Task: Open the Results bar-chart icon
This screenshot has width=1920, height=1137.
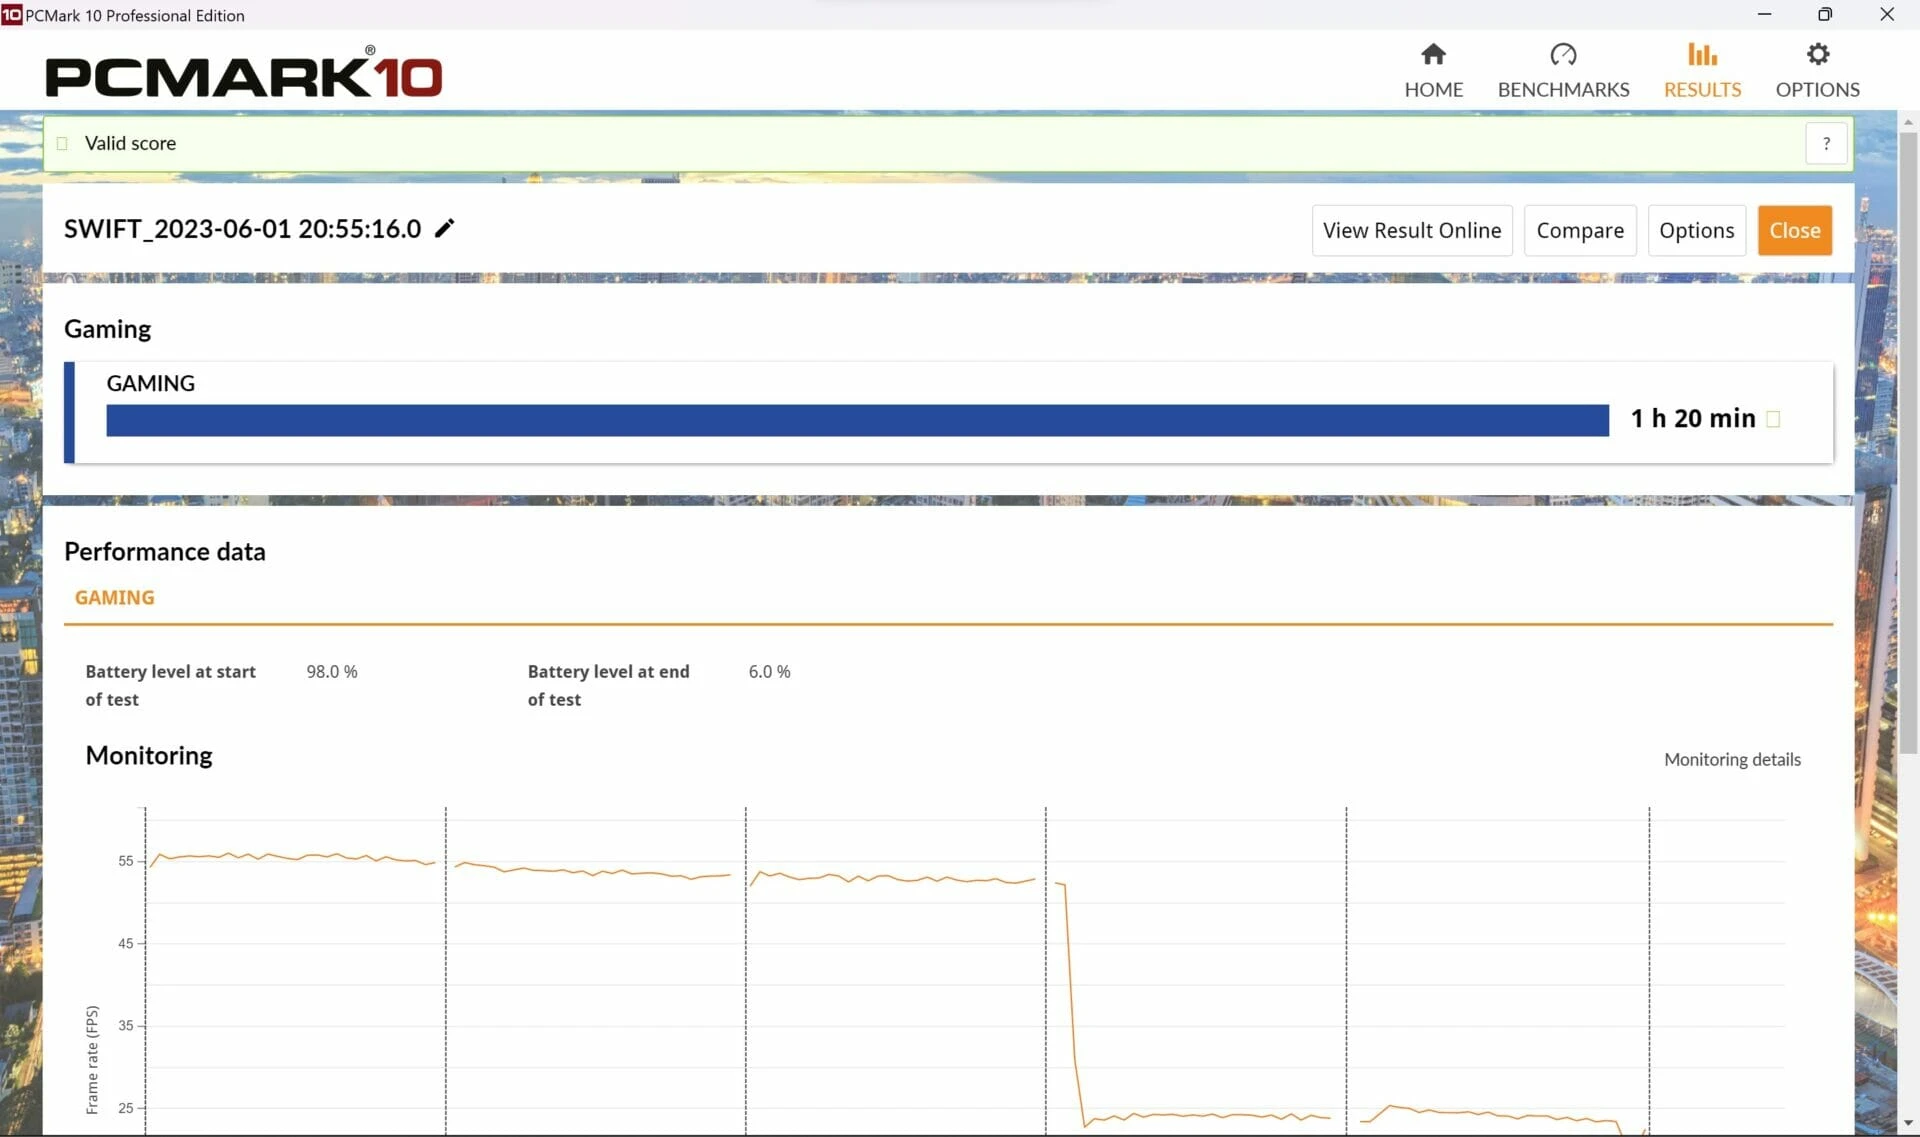Action: click(x=1702, y=54)
